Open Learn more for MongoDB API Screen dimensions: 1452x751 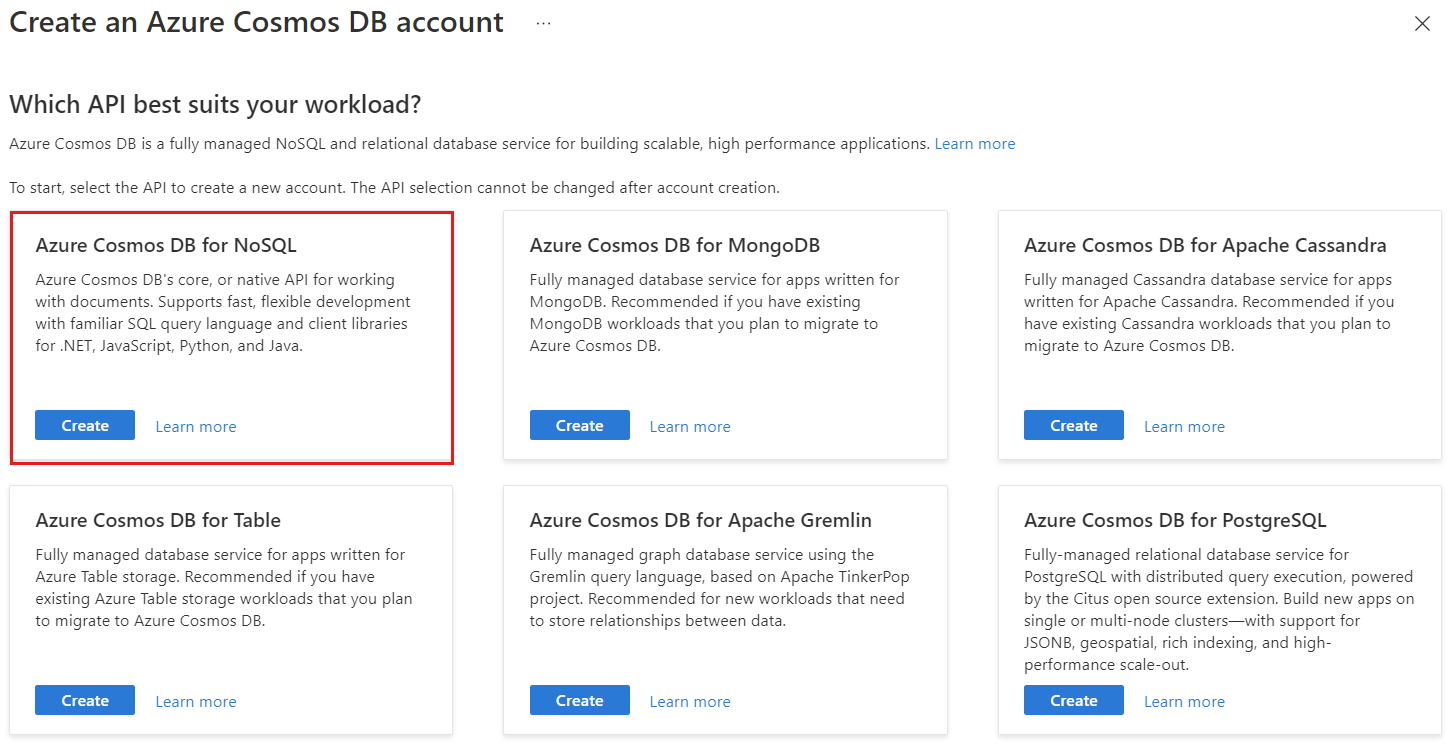click(690, 426)
